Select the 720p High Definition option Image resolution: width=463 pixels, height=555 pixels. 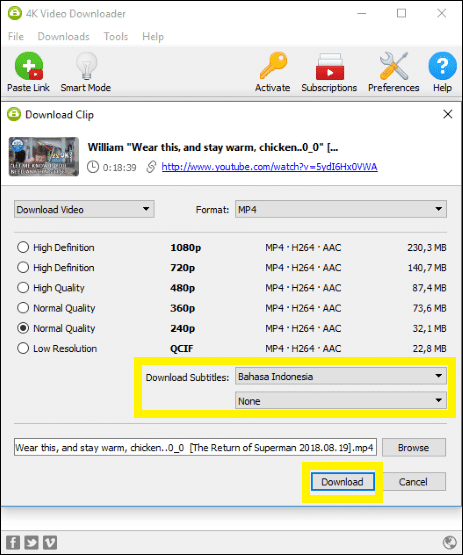tap(23, 267)
